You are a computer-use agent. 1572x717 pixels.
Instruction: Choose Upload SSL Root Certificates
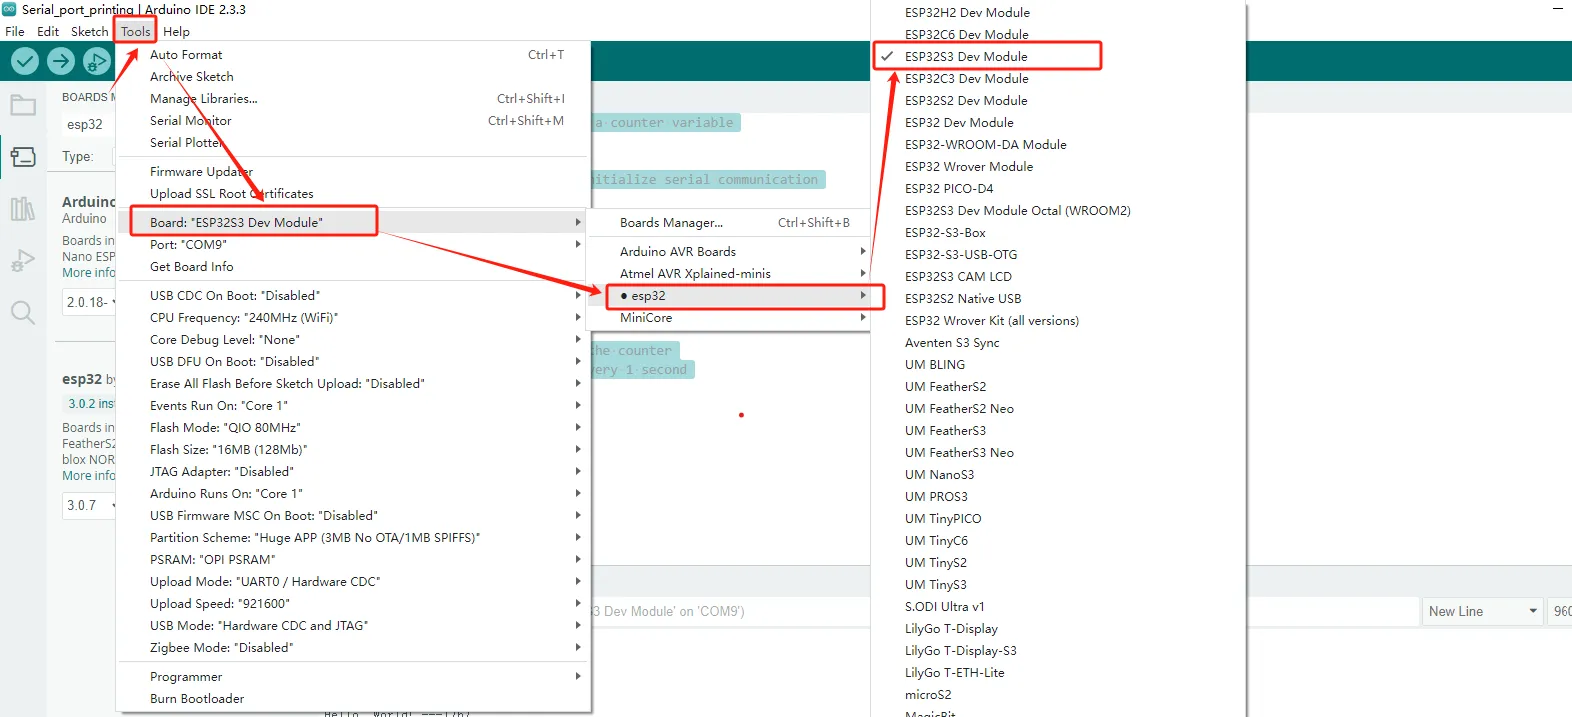354,194
